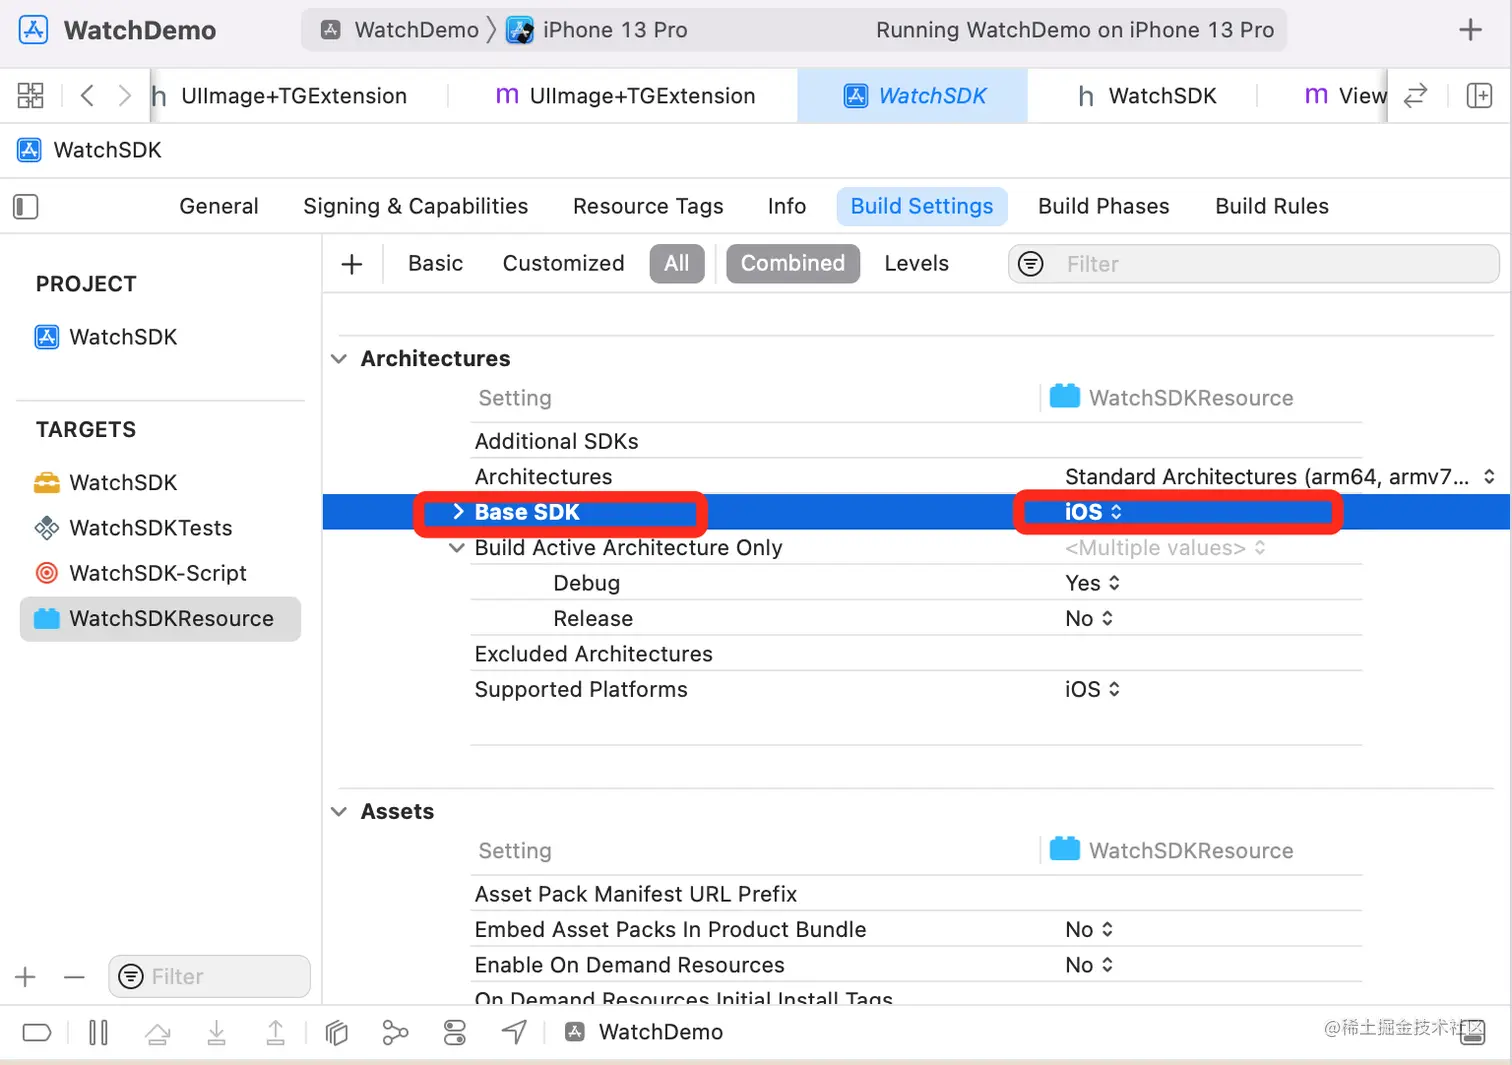Change Enable On Demand Resources value
Viewport: 1512px width, 1065px height.
click(x=1089, y=965)
